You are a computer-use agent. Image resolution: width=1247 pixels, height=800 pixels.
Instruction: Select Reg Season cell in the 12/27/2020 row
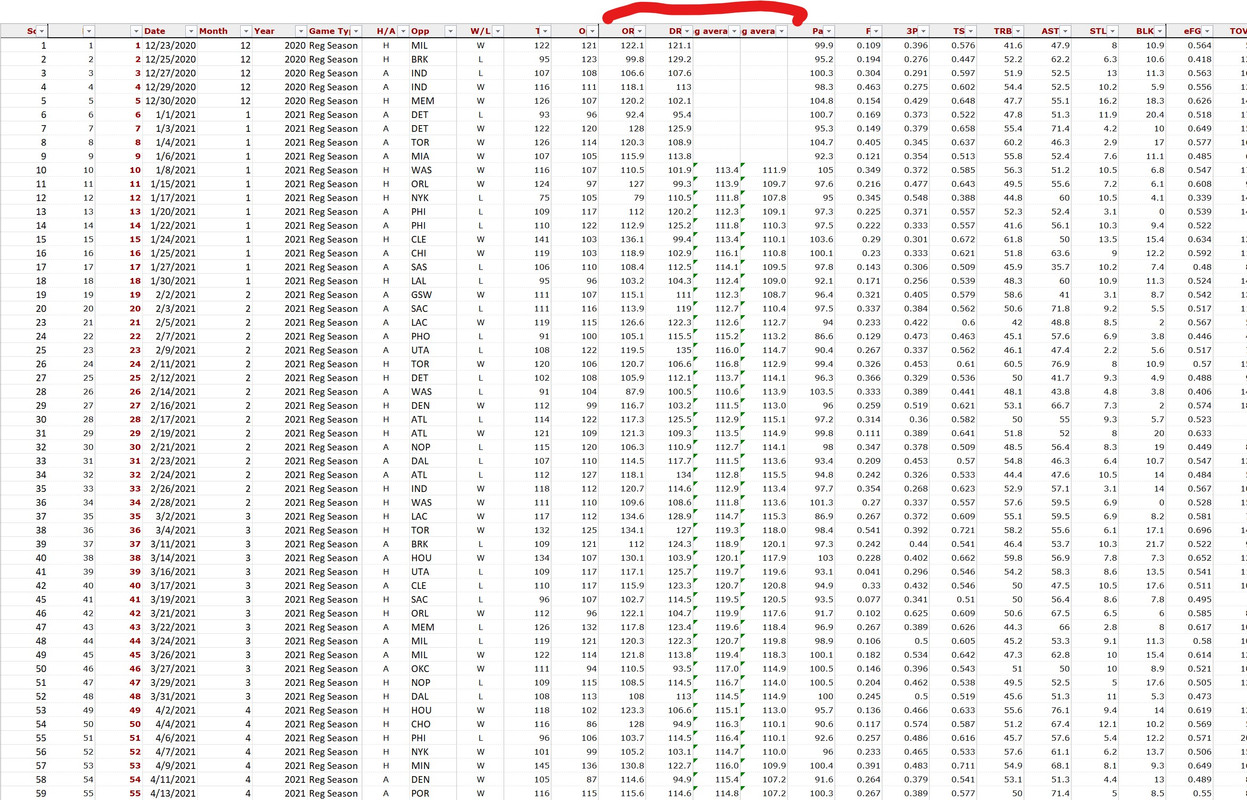pyautogui.click(x=333, y=73)
